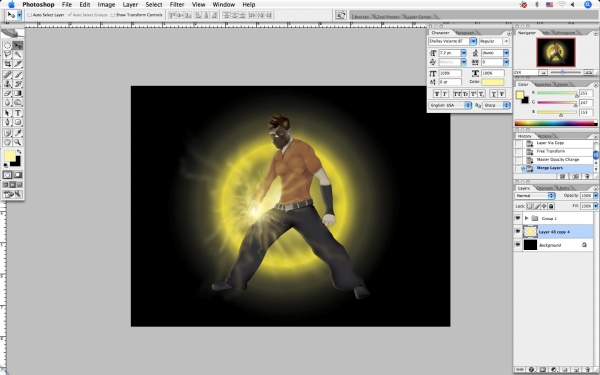Screen dimensions: 600x375
Task: Open the Layer menu
Action: coord(130,5)
